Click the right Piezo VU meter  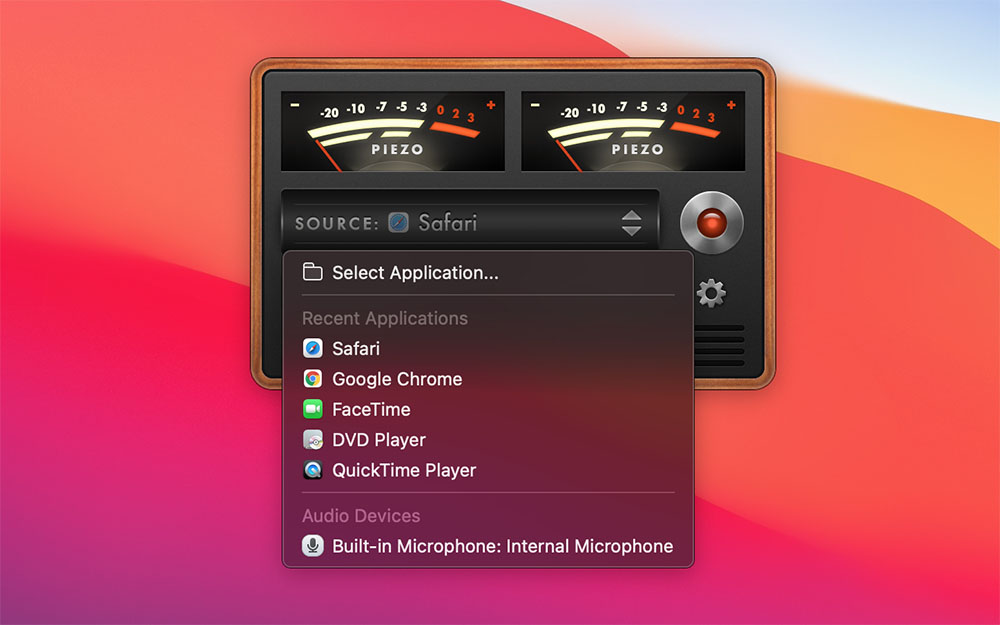click(x=633, y=131)
